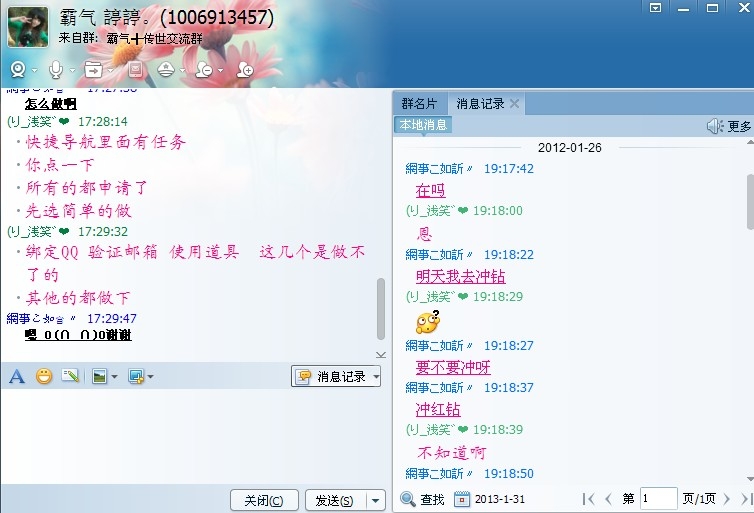This screenshot has width=754, height=513.
Task: Switch to the 群名片 tab
Action: click(x=419, y=103)
